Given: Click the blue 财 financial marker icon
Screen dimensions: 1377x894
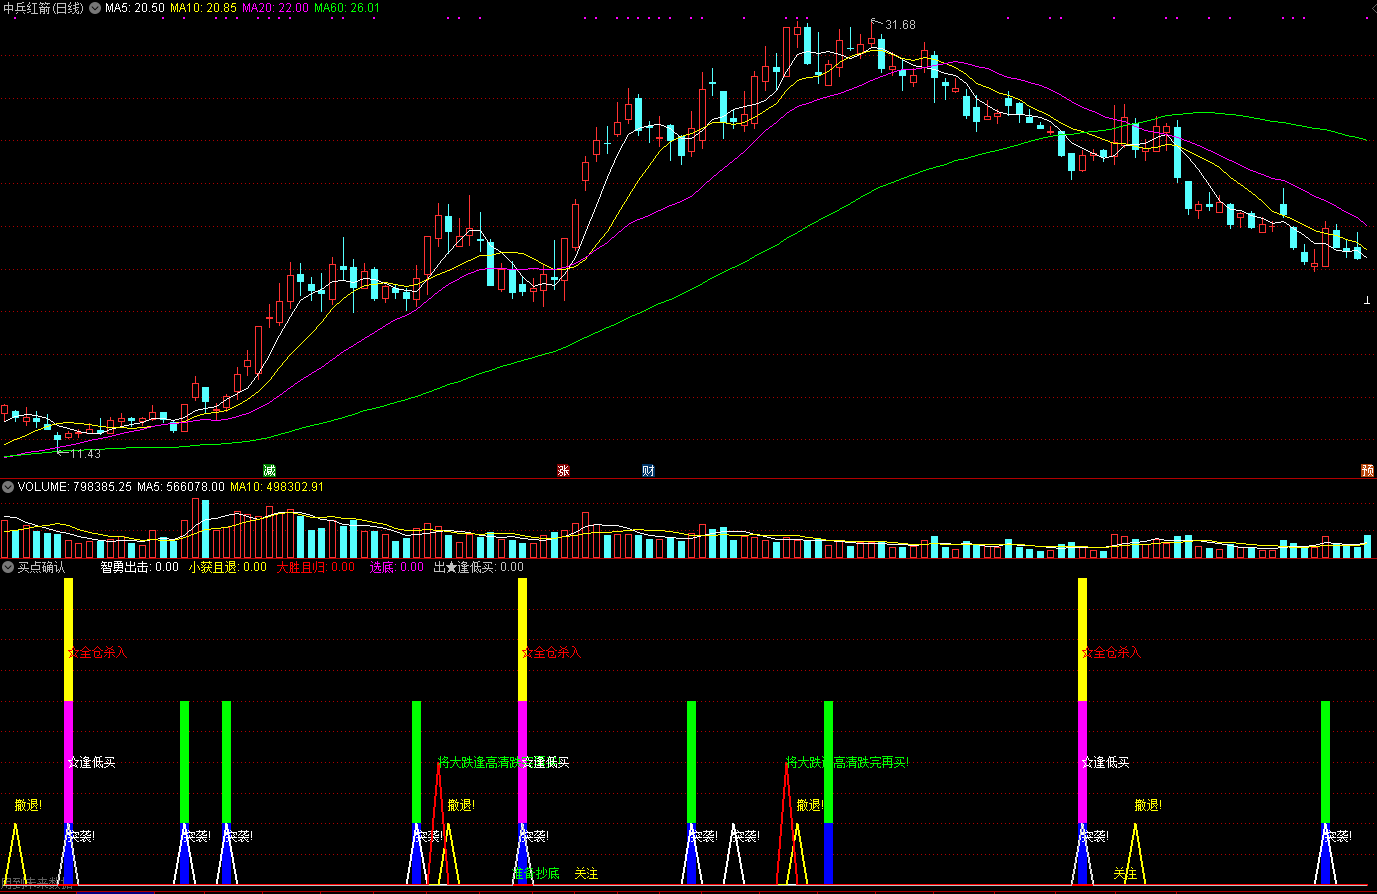Looking at the screenshot, I should [648, 471].
